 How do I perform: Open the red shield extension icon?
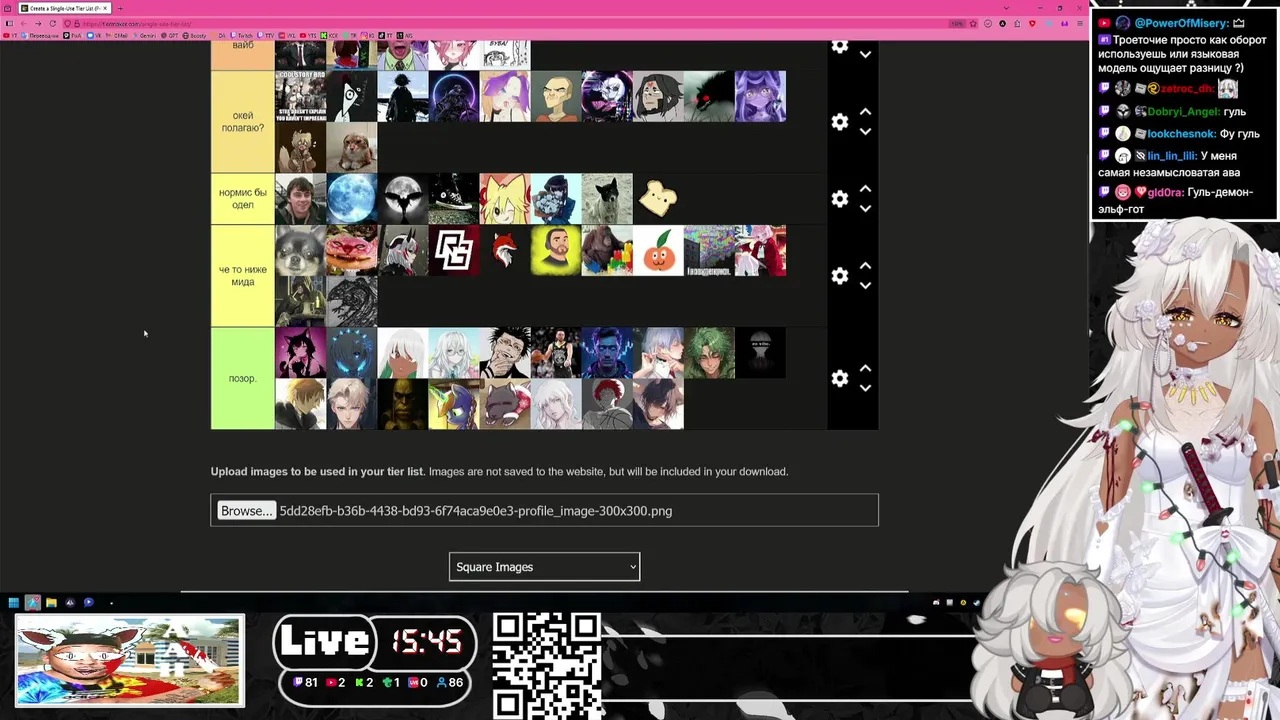1032,23
